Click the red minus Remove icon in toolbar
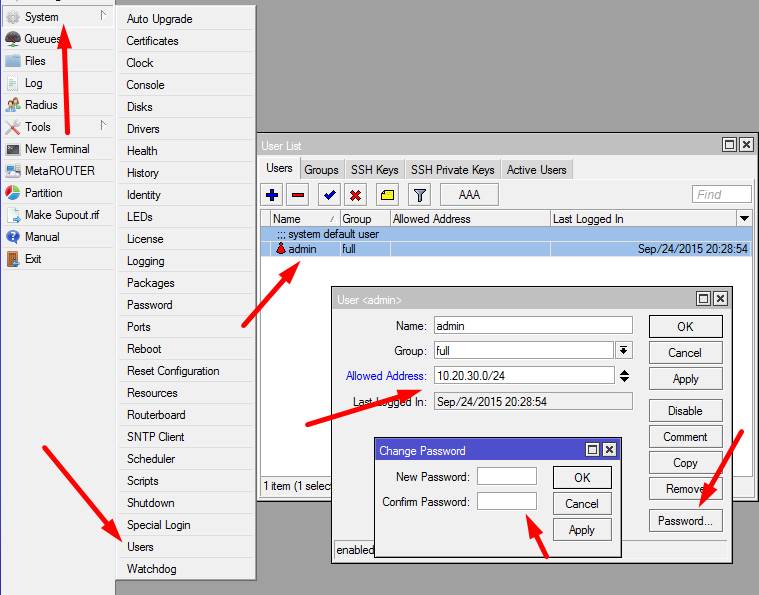Viewport: 759px width, 595px height. pos(298,195)
